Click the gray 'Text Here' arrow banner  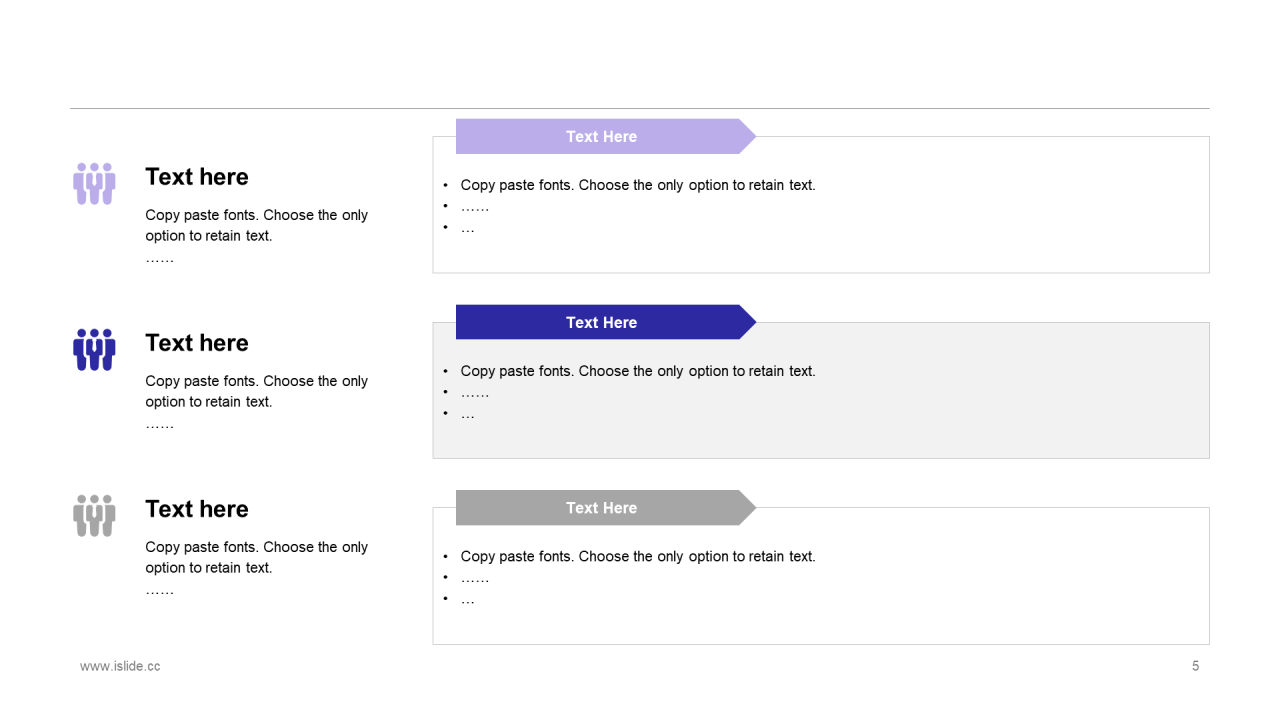point(606,508)
